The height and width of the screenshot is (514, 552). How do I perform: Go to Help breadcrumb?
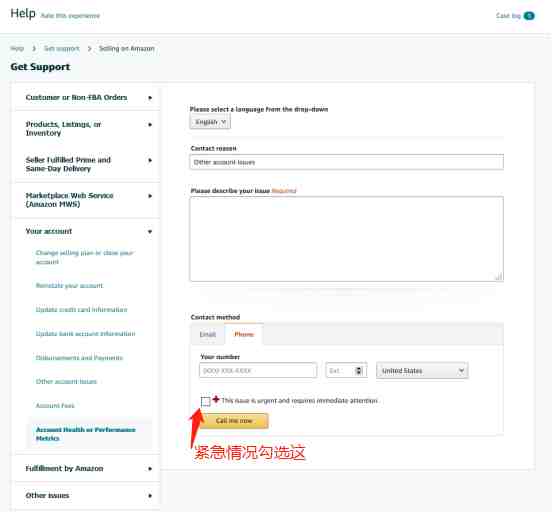click(x=17, y=49)
